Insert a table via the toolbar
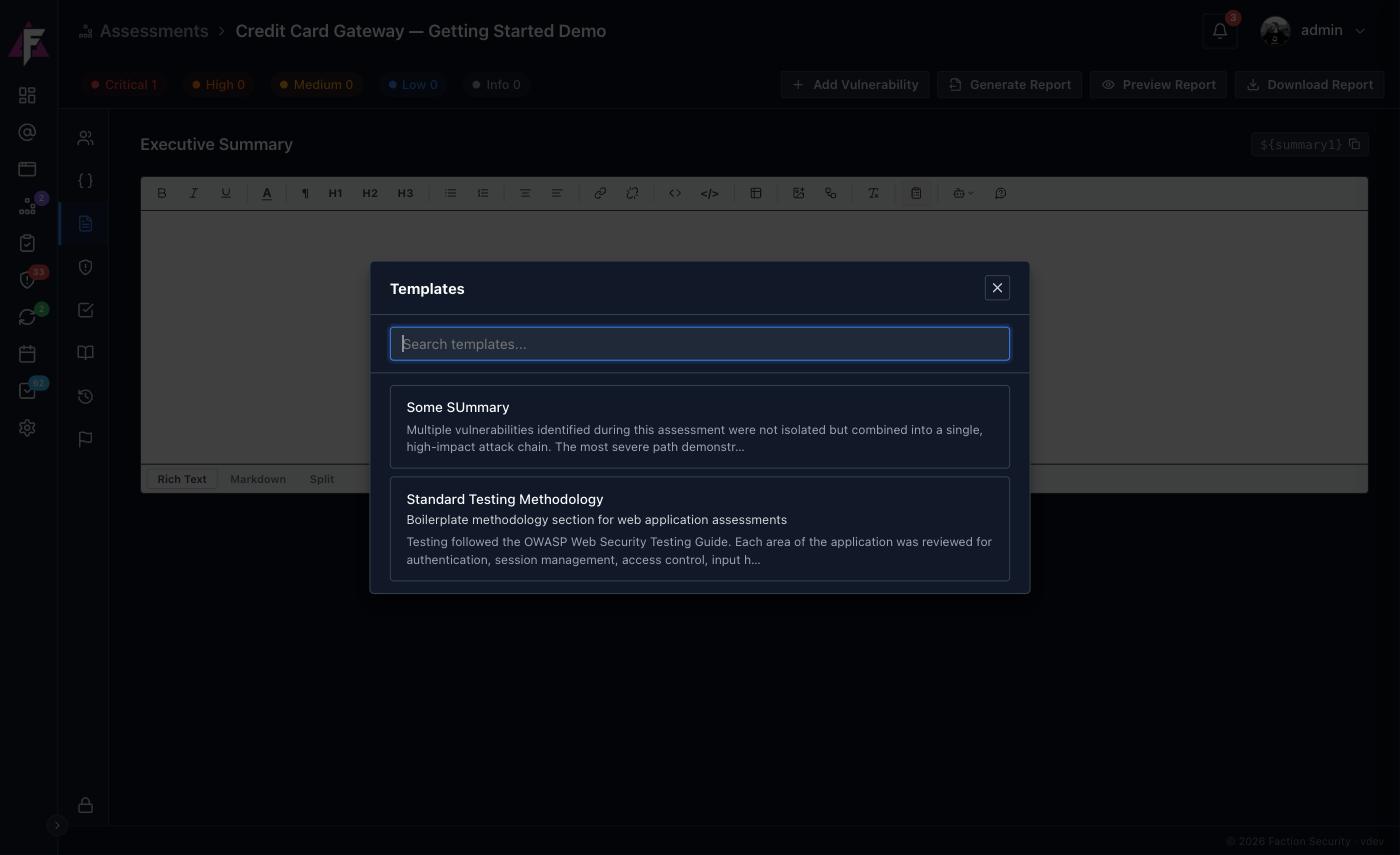This screenshot has width=1400, height=855. point(756,193)
